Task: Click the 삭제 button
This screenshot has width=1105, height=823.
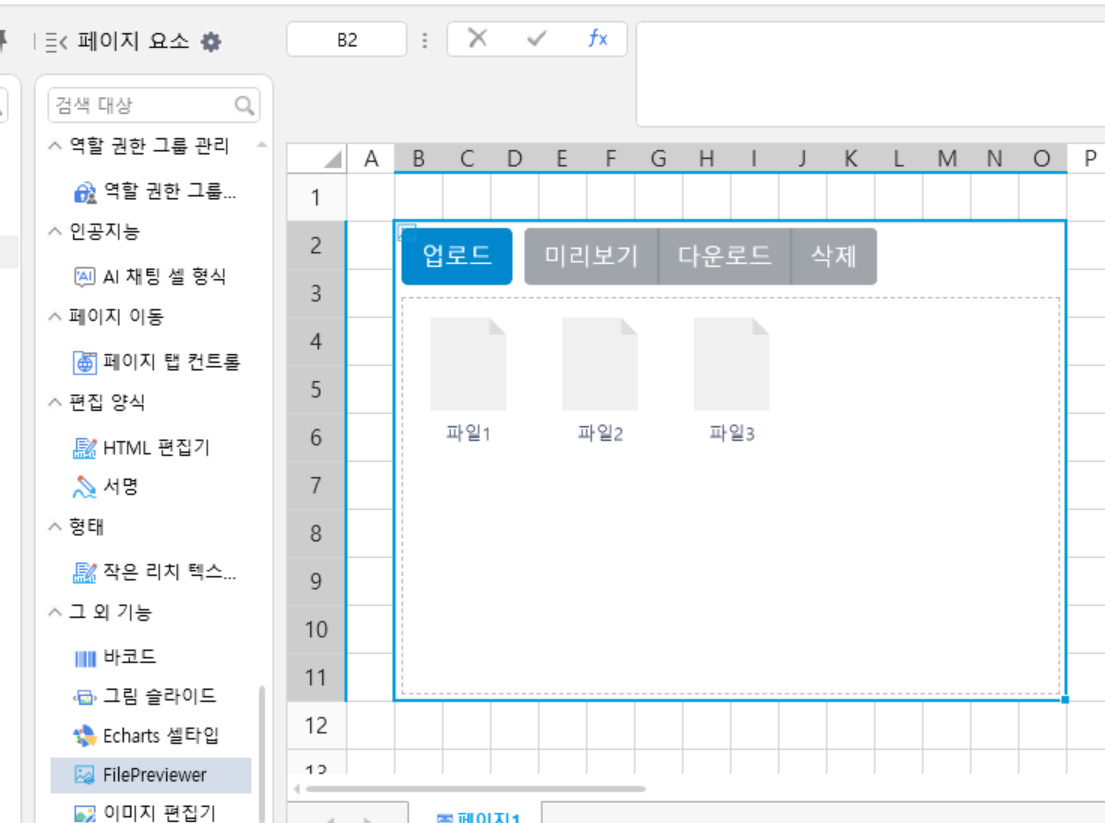Action: click(834, 256)
